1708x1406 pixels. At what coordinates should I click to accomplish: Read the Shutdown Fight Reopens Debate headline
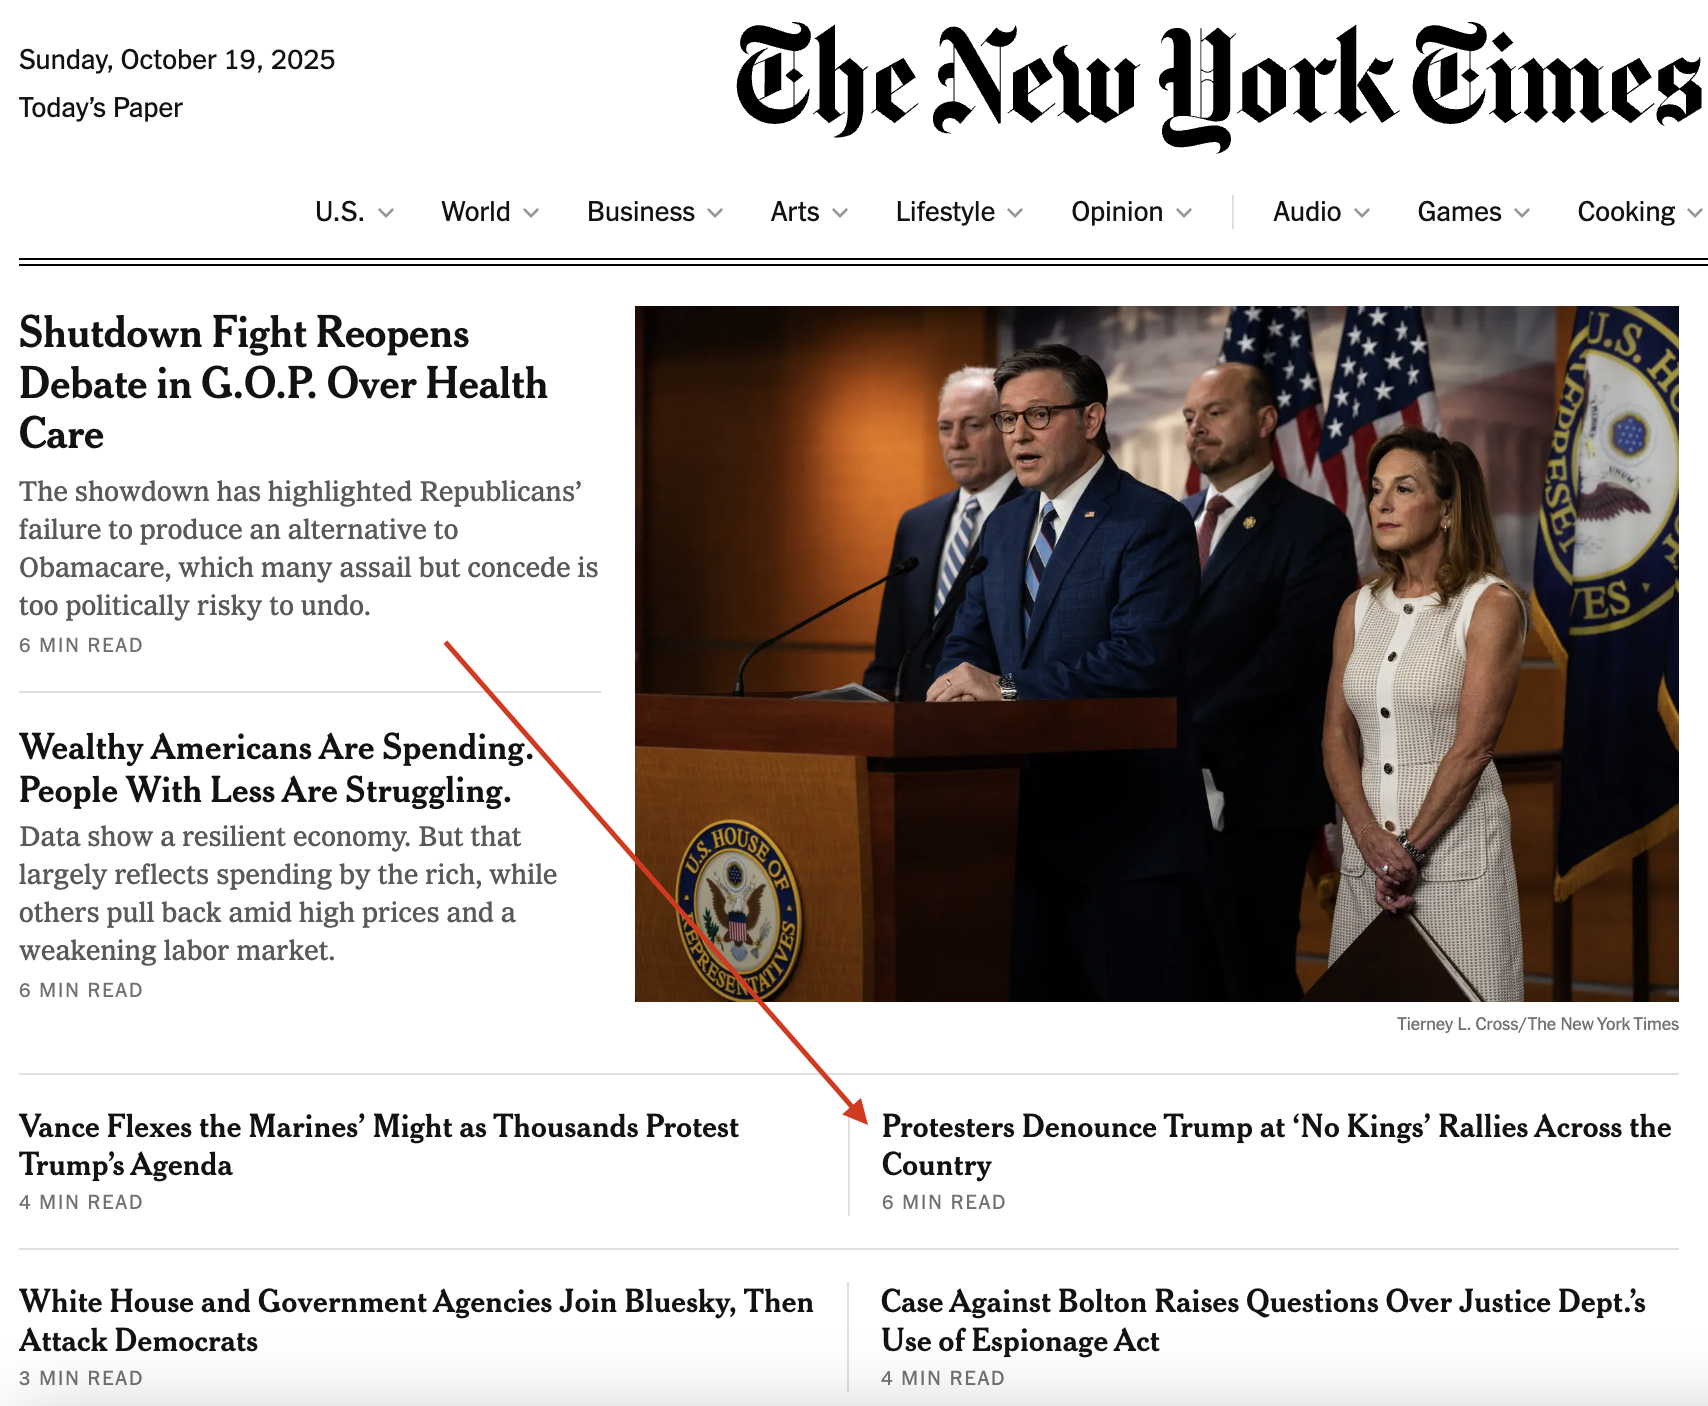pyautogui.click(x=283, y=383)
